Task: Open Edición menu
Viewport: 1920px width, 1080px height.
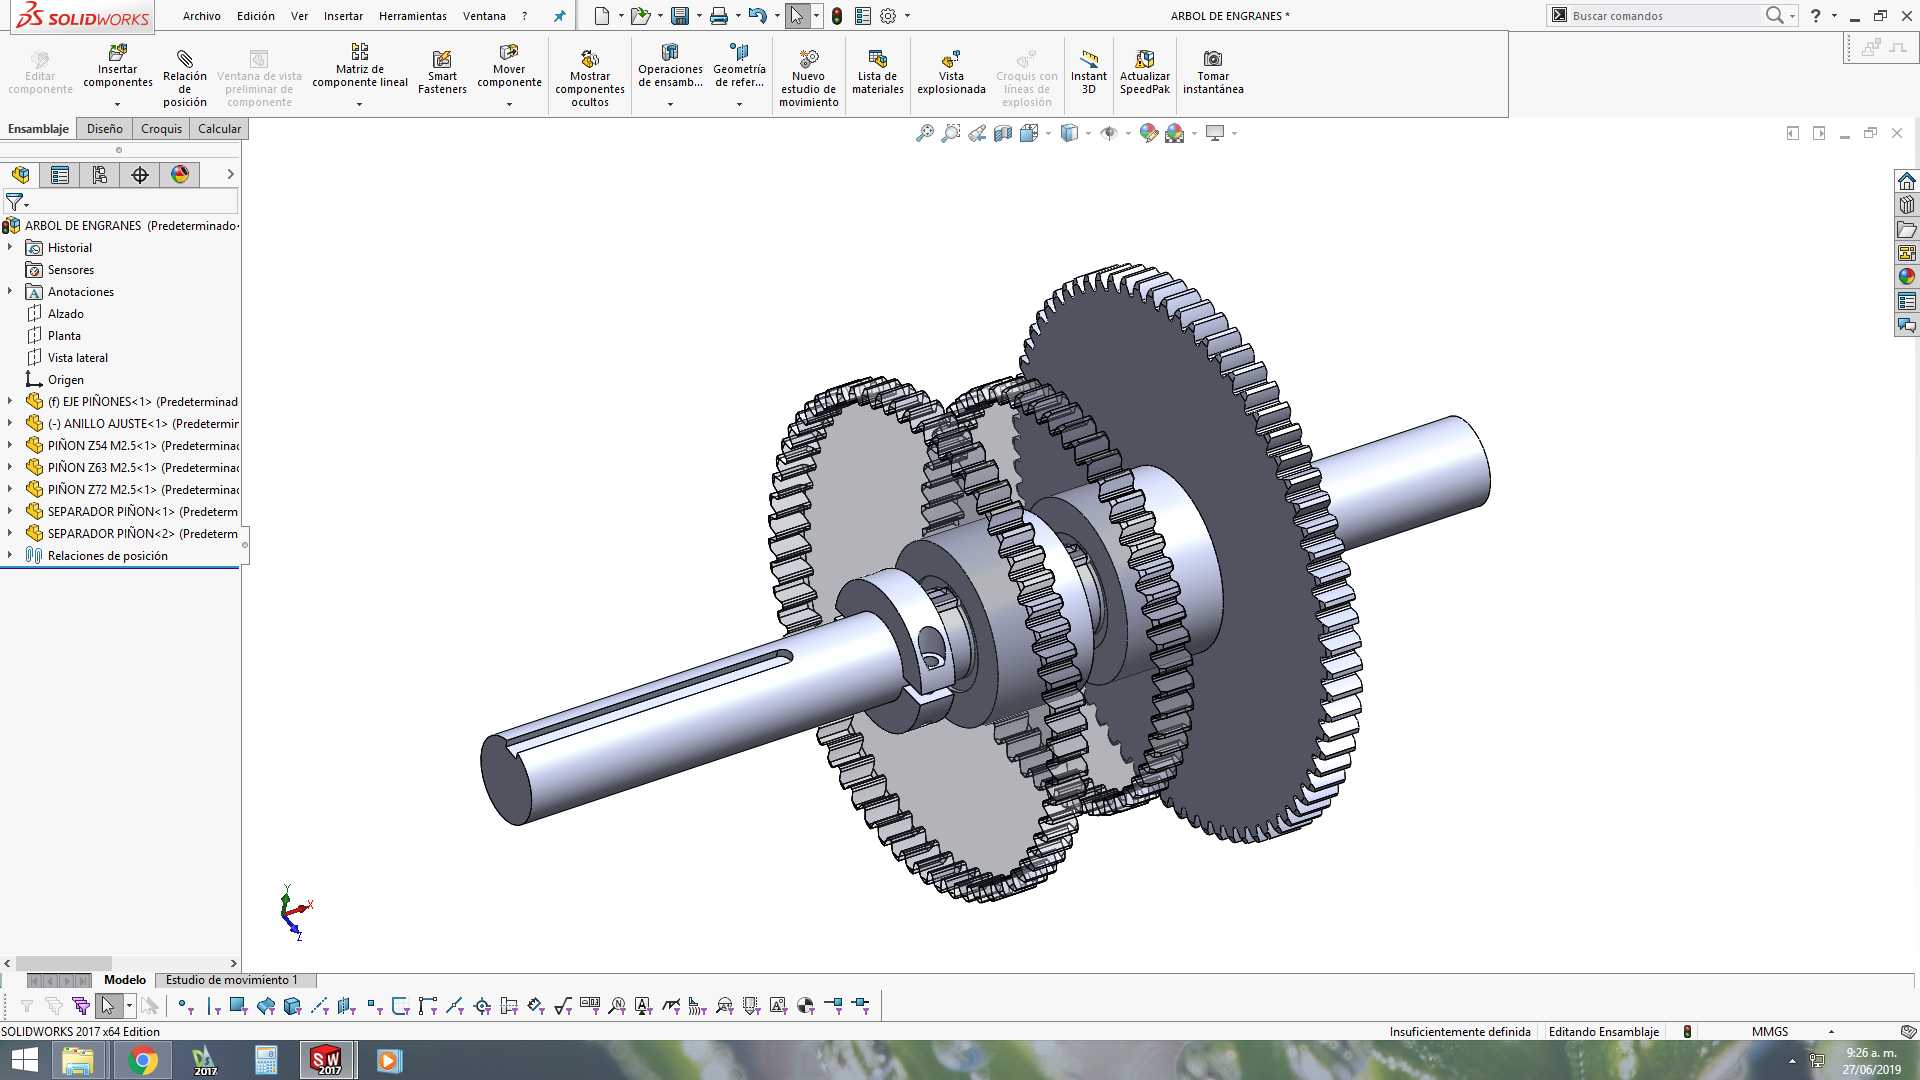Action: 256,16
